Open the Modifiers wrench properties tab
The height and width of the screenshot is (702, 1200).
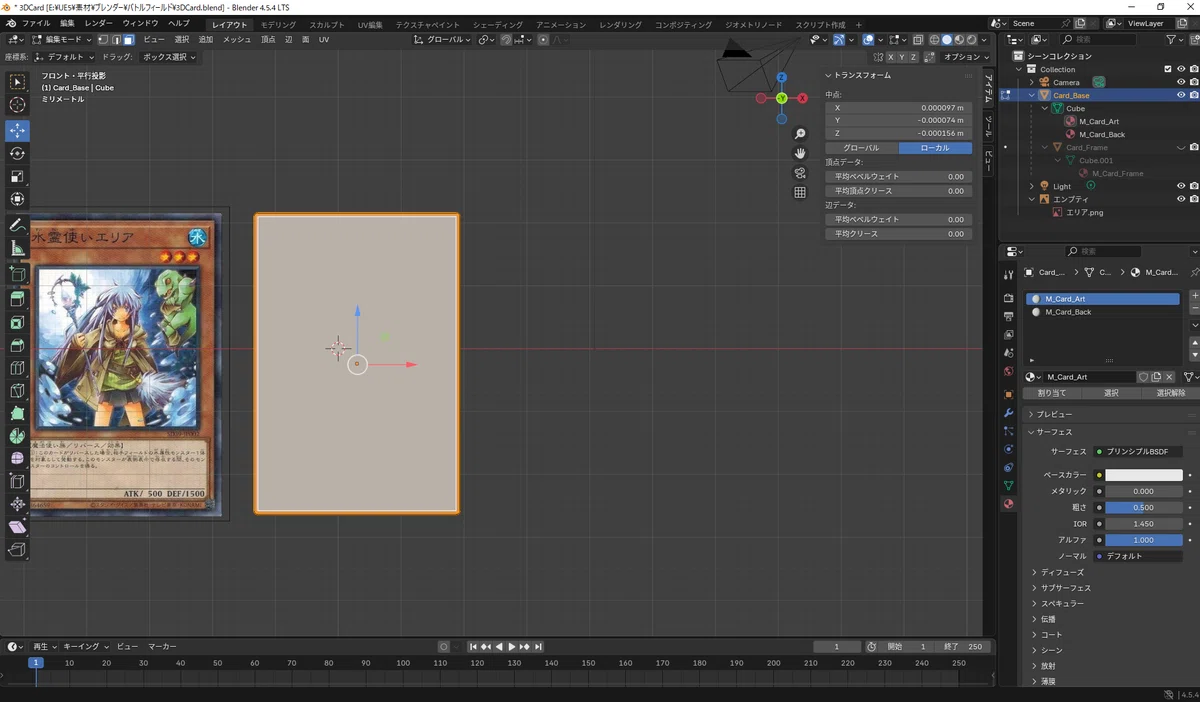pos(1008,412)
